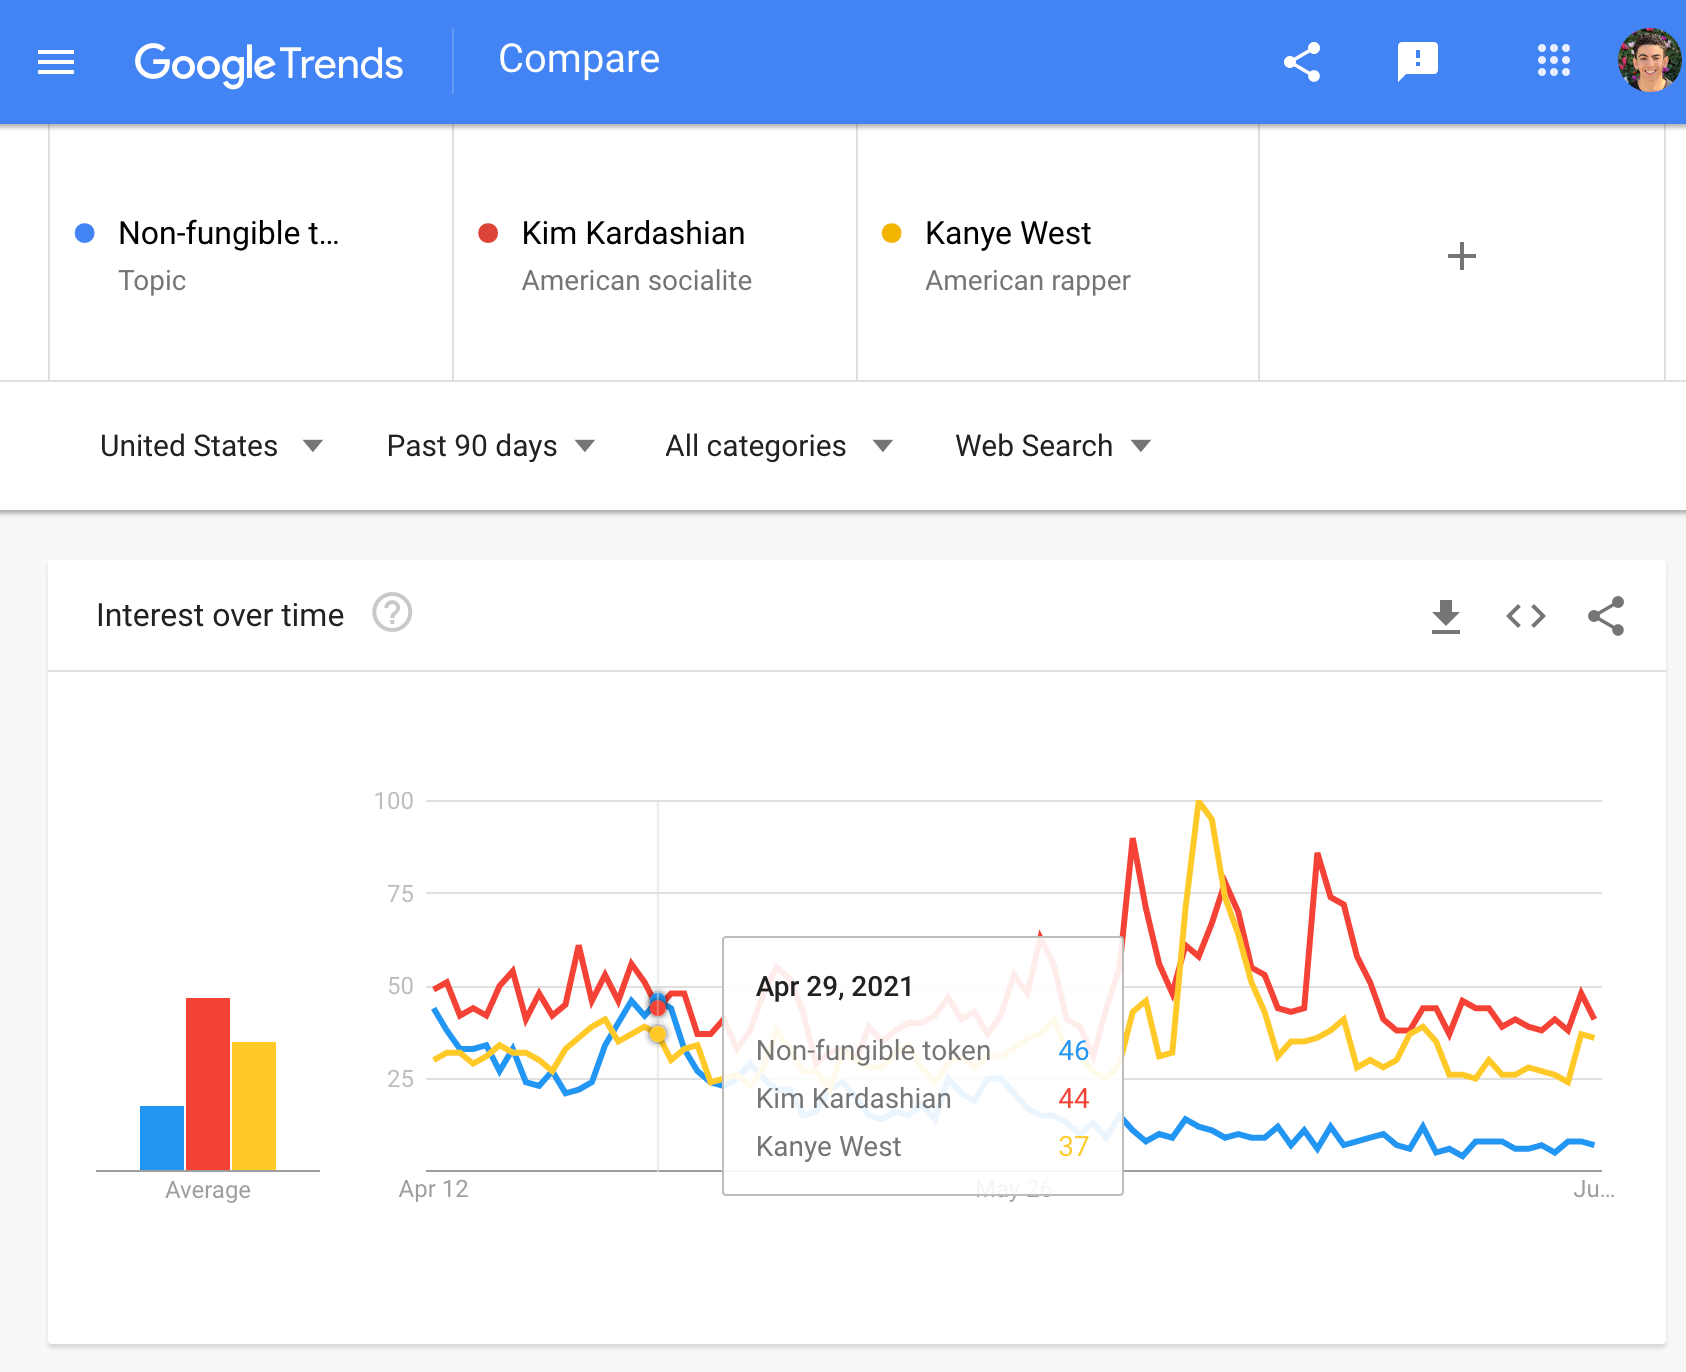Click the blue average bar

coord(162,1138)
